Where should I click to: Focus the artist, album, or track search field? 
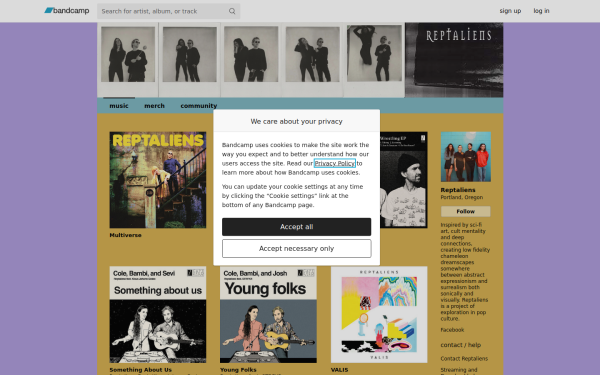coord(168,11)
